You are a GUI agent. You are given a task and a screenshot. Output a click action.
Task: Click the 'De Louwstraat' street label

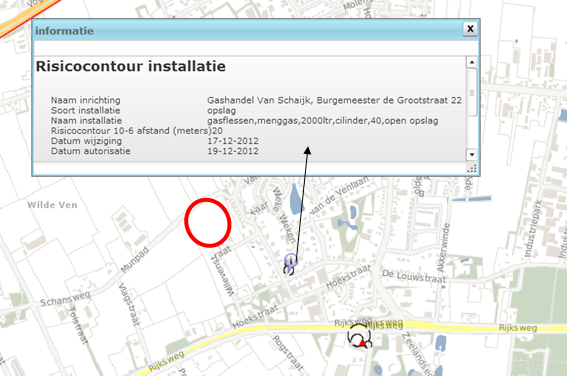pos(414,276)
